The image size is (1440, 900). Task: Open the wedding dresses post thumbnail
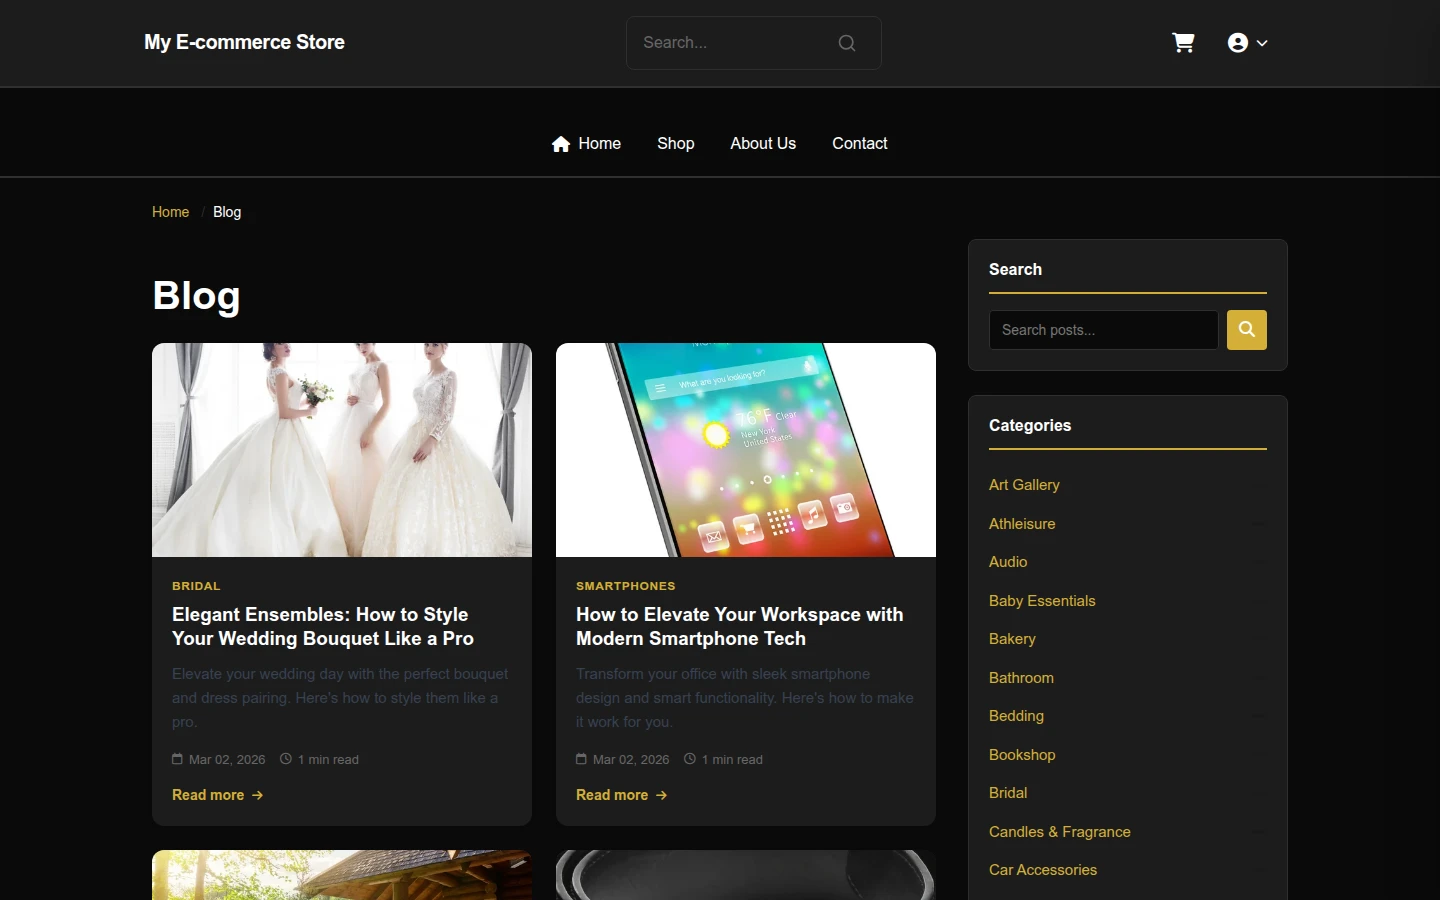pyautogui.click(x=342, y=450)
